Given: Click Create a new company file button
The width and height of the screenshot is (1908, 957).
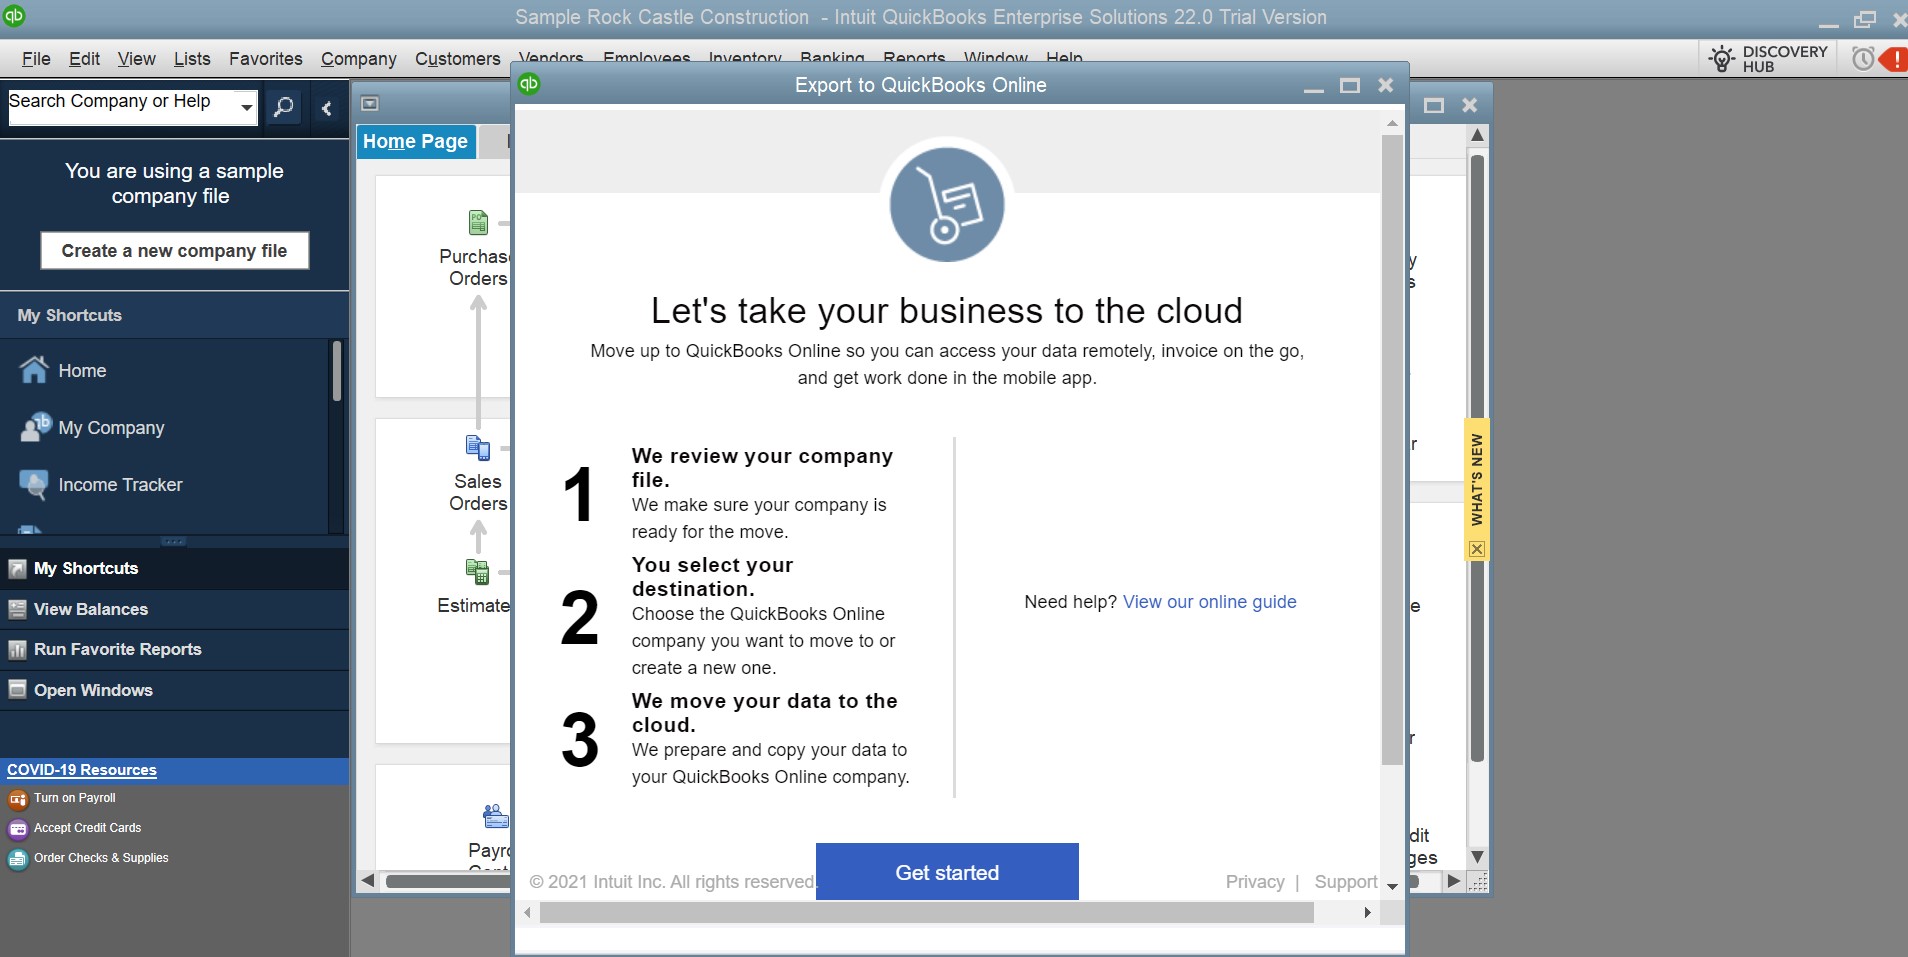Looking at the screenshot, I should pyautogui.click(x=175, y=251).
